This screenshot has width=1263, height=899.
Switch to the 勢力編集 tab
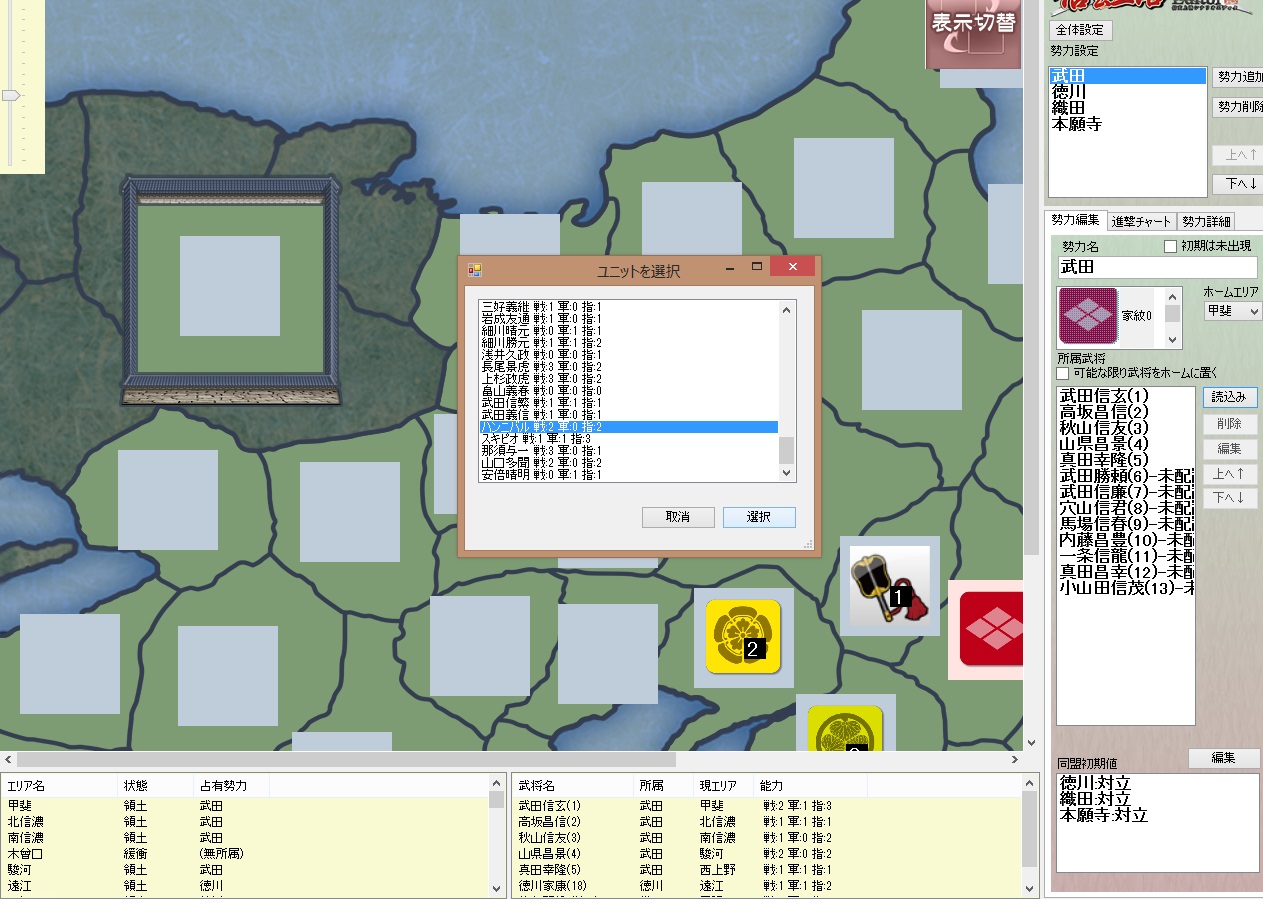(x=1074, y=221)
